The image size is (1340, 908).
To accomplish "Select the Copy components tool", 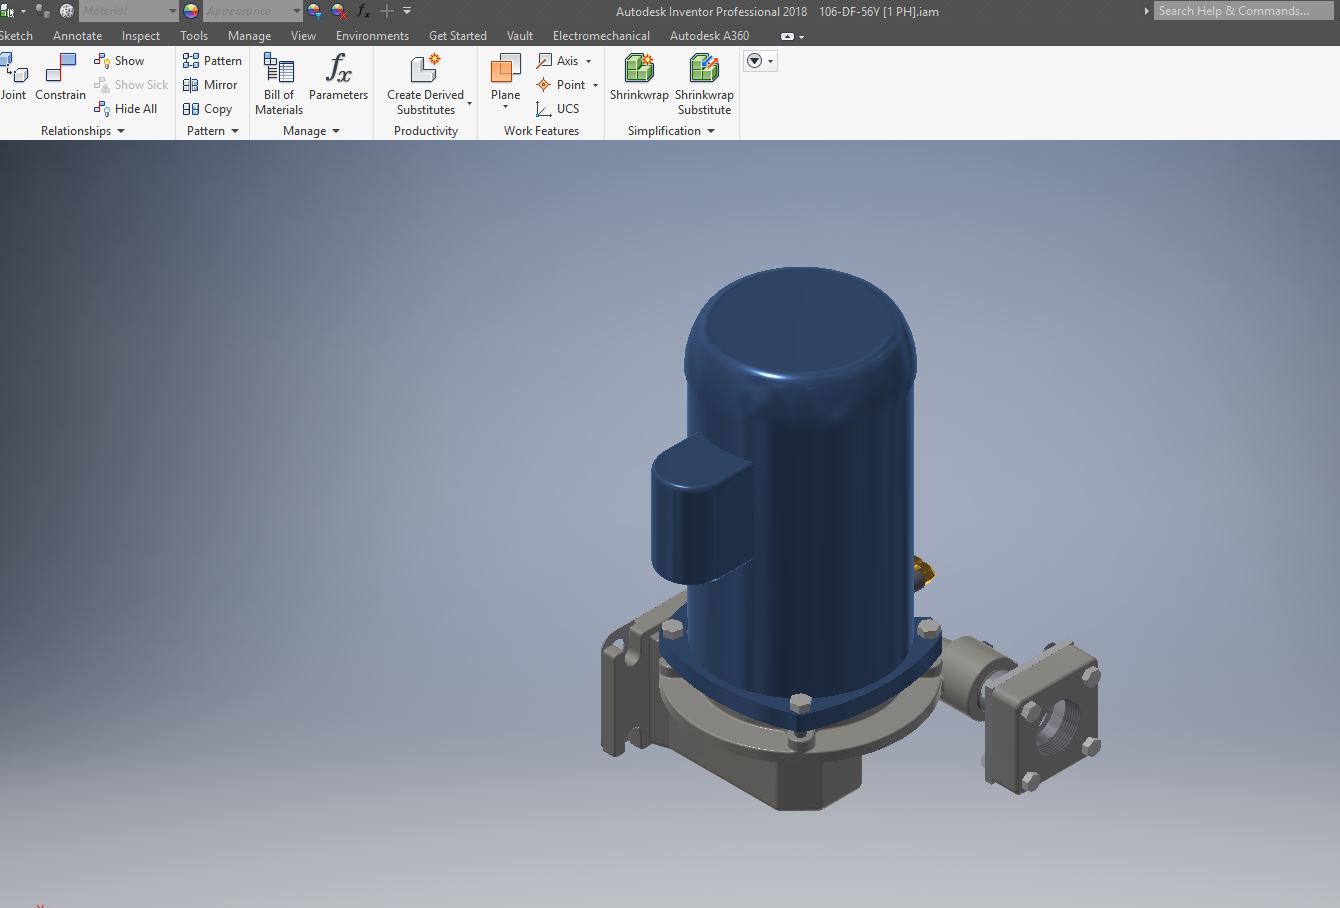I will tap(209, 109).
